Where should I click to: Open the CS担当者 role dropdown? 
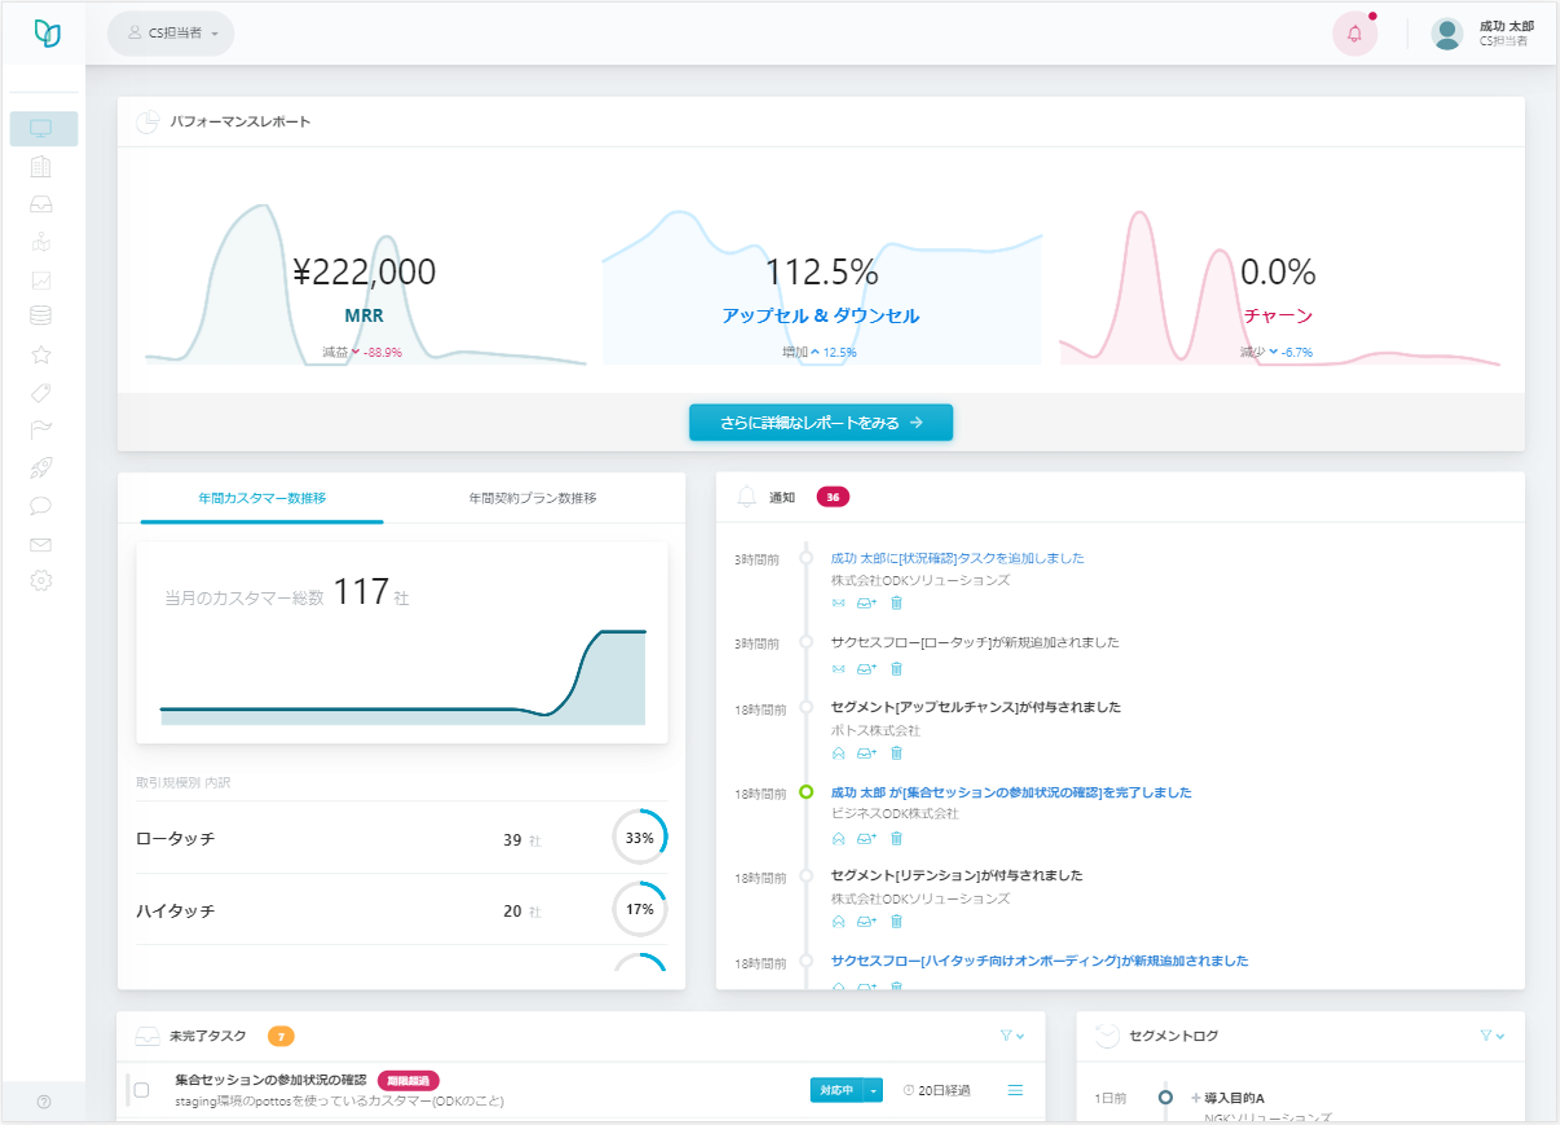171,33
